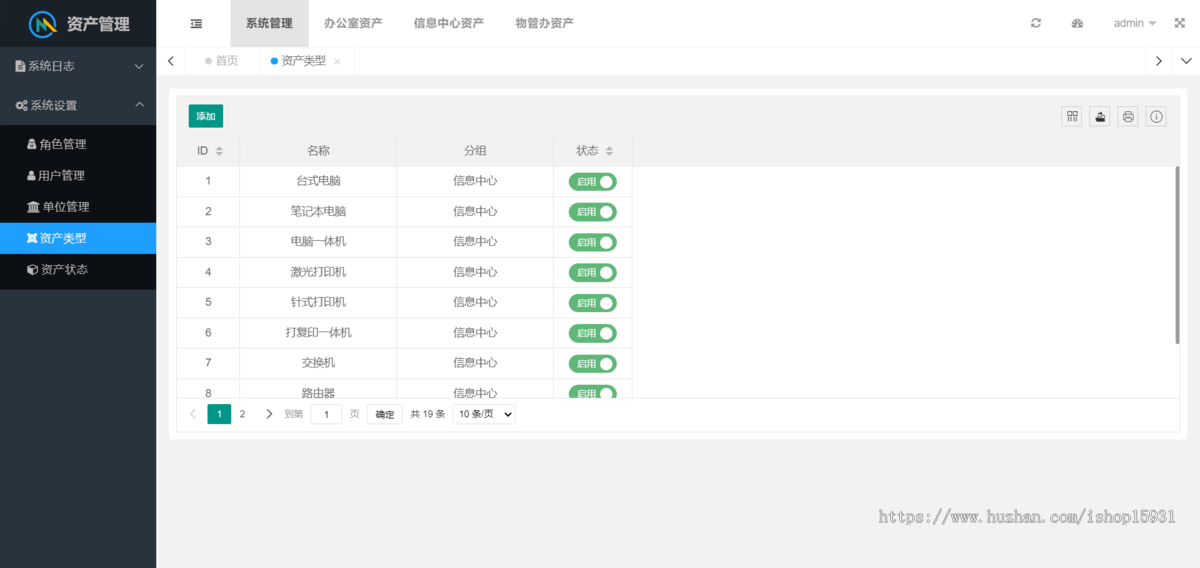
Task: Click 信息中心 in the 打复印一体机 row
Action: coord(475,333)
